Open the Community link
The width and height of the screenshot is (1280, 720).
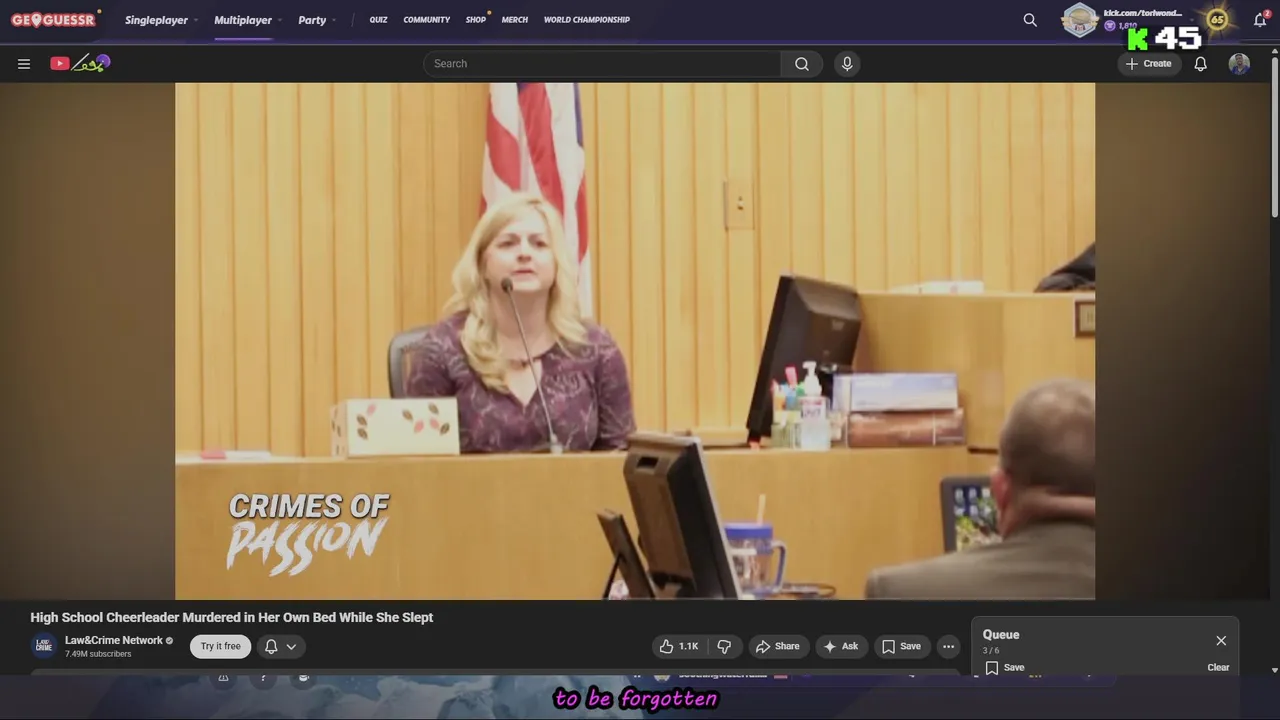point(427,20)
